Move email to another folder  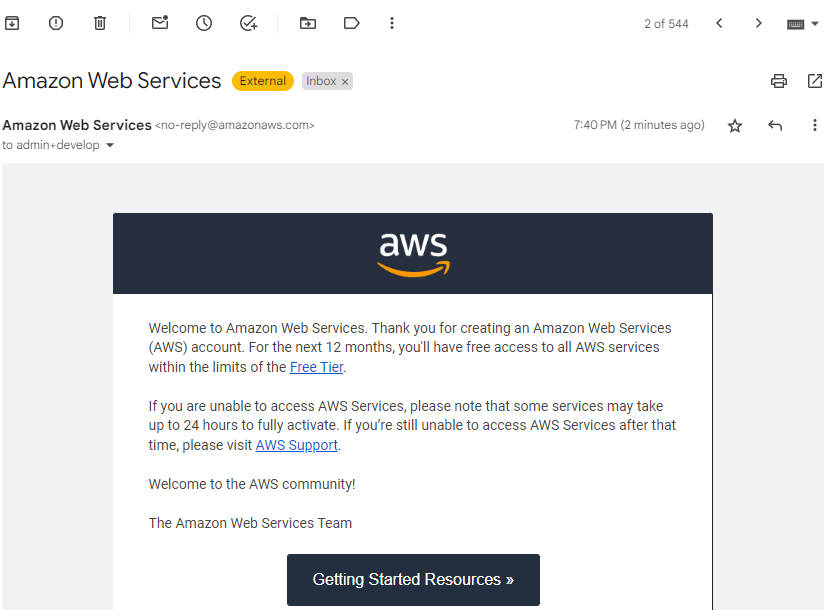point(308,23)
